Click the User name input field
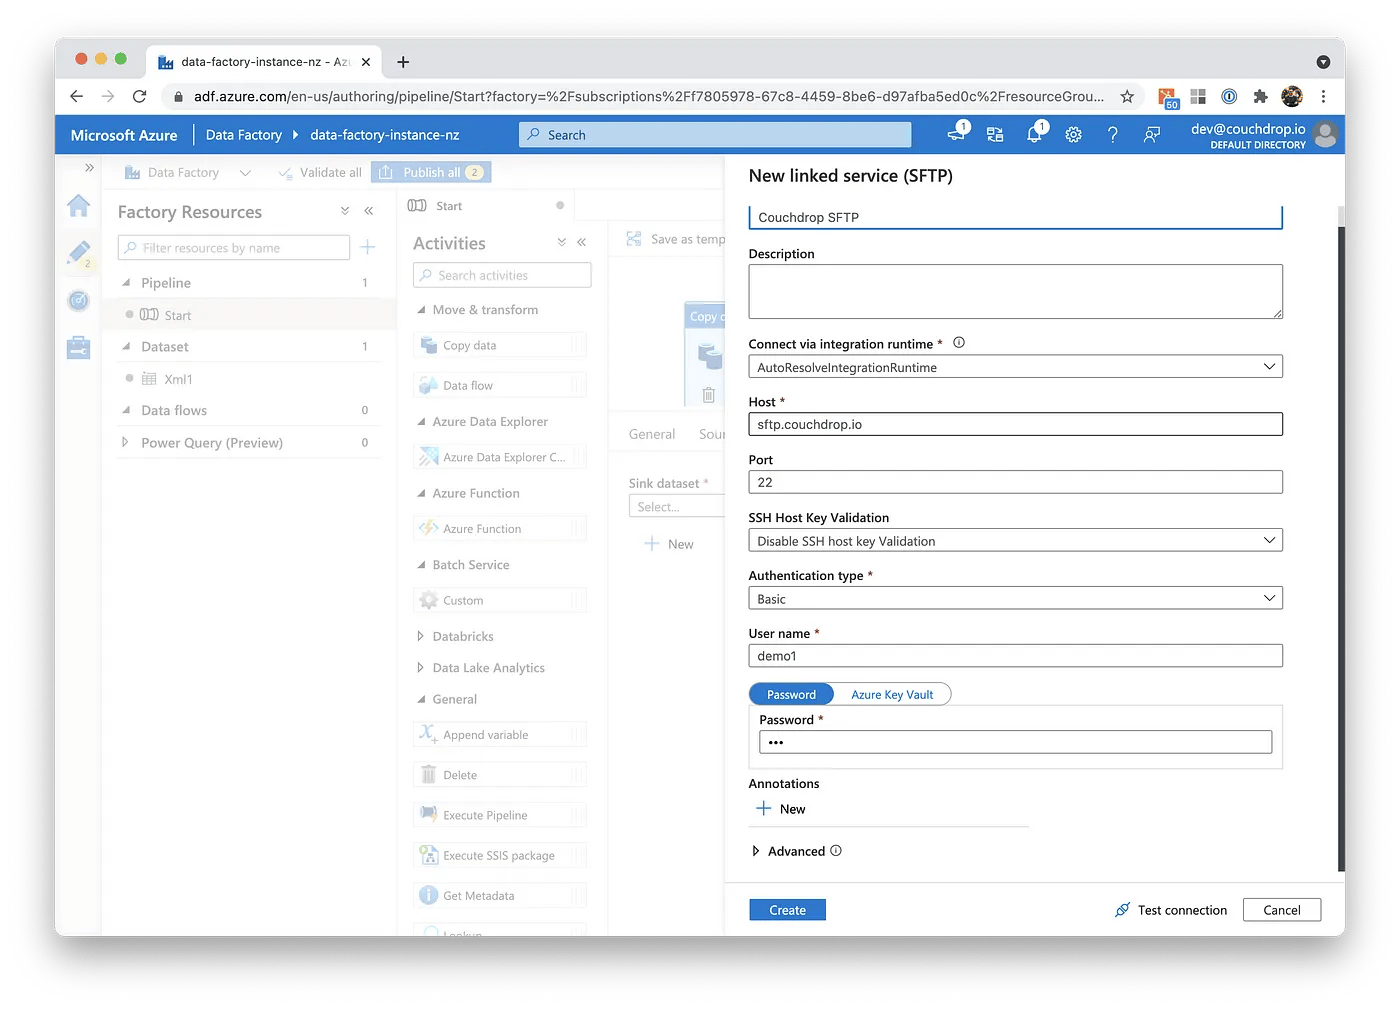Viewport: 1400px width, 1009px height. (x=1015, y=656)
